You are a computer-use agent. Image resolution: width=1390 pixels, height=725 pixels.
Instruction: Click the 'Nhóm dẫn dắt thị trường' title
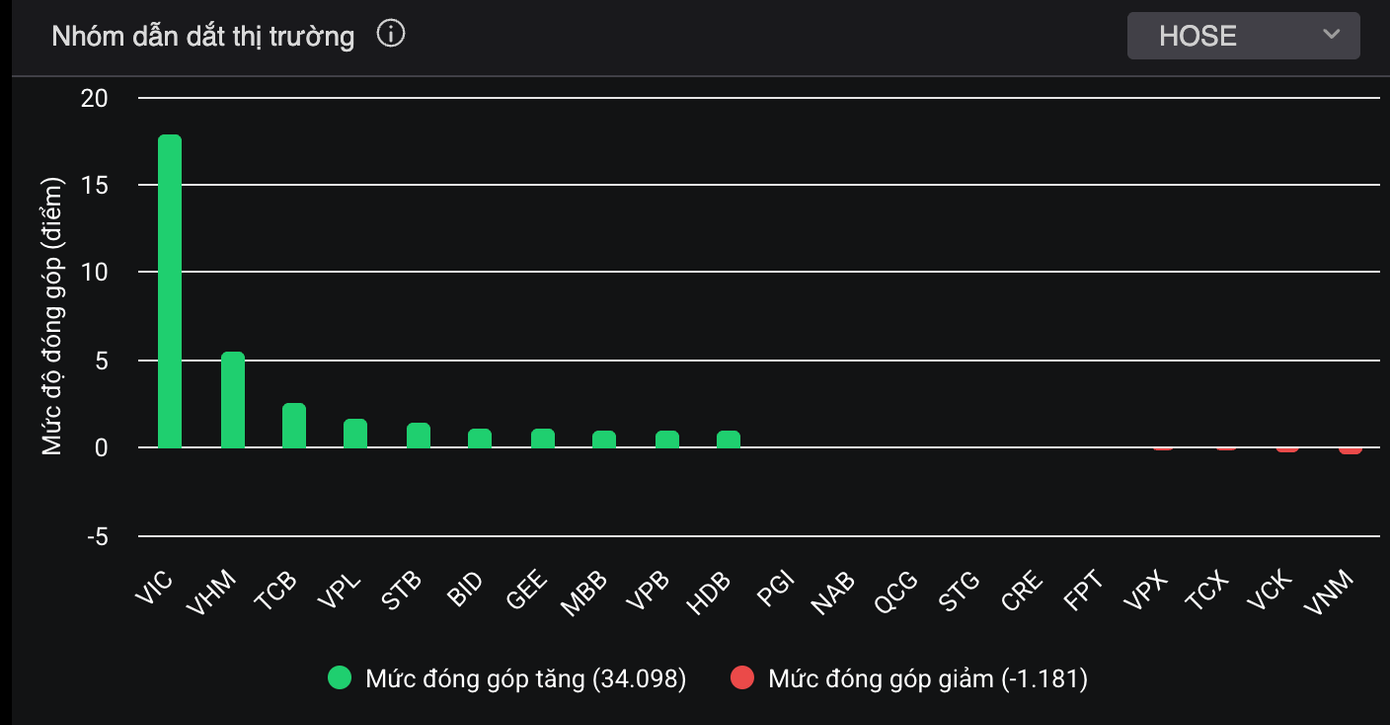click(203, 37)
